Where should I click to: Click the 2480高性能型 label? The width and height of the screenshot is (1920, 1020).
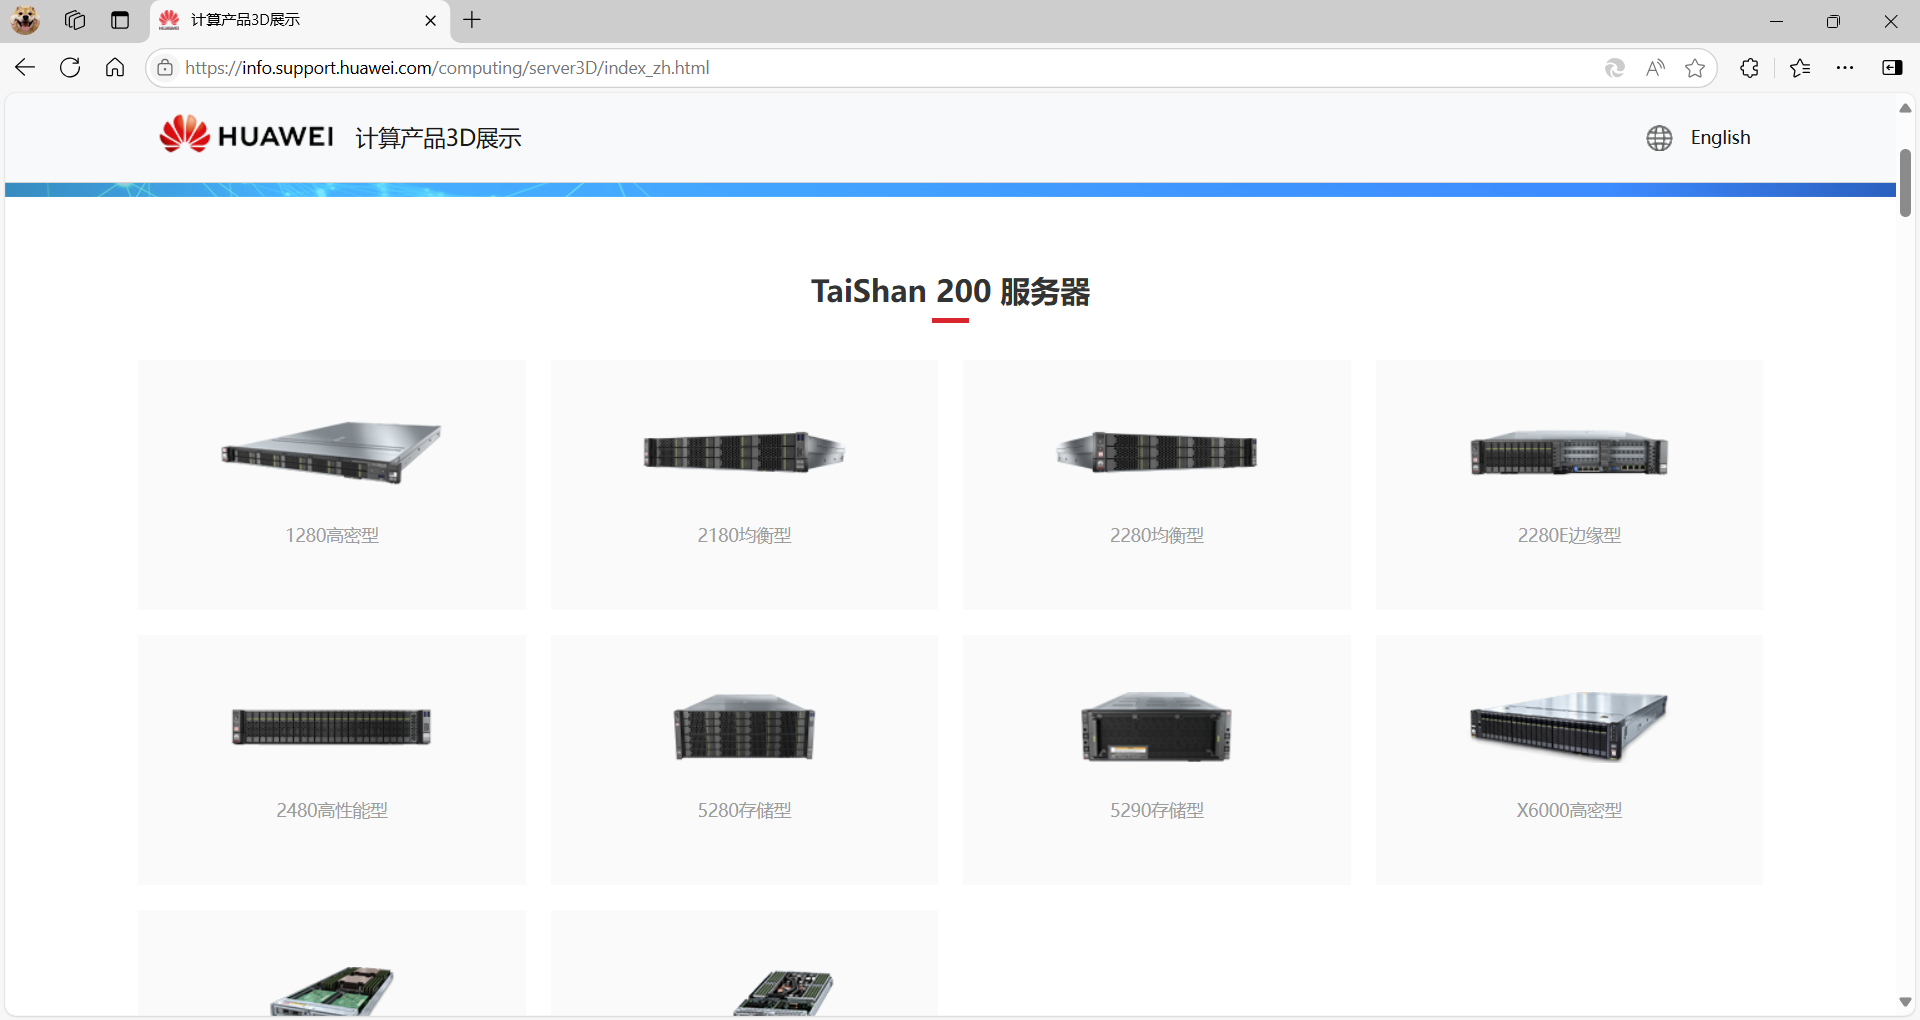click(332, 810)
